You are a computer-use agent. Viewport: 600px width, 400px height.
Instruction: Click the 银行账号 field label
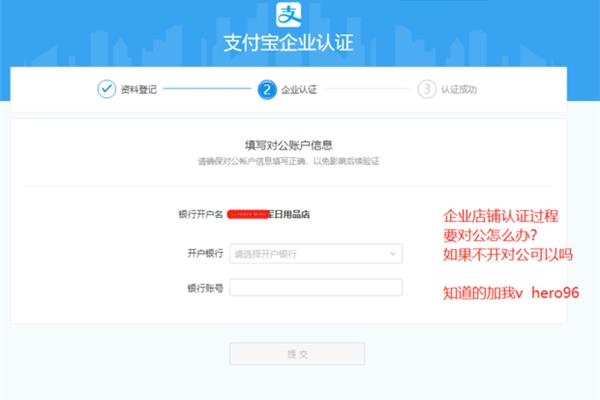coord(205,288)
